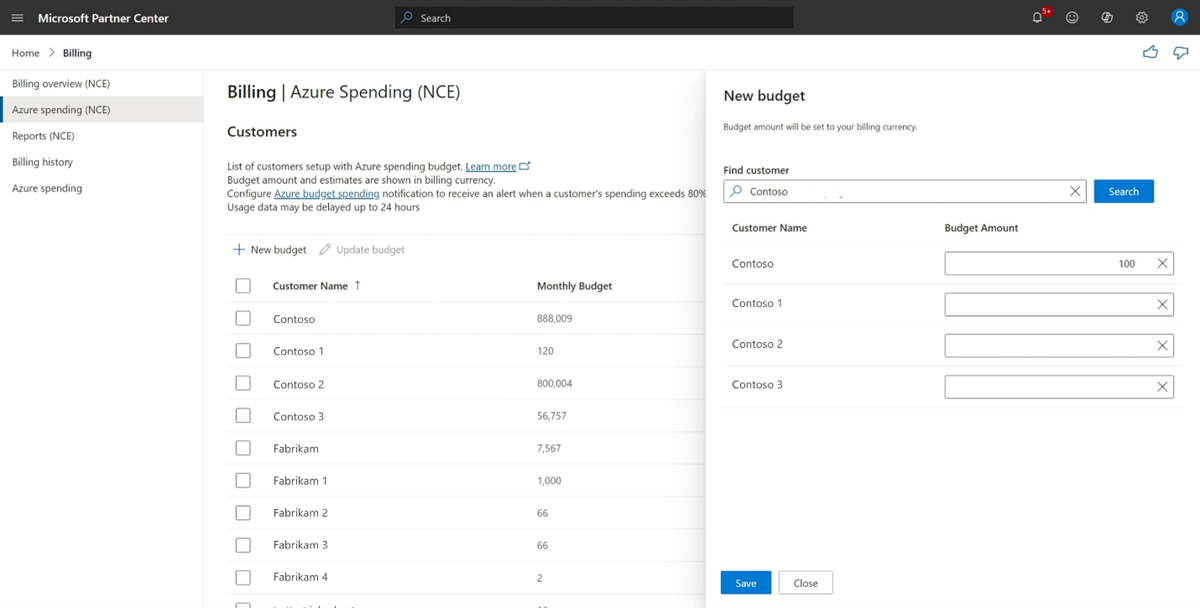The height and width of the screenshot is (608, 1200).
Task: Open the hamburger navigation menu
Action: click(17, 18)
